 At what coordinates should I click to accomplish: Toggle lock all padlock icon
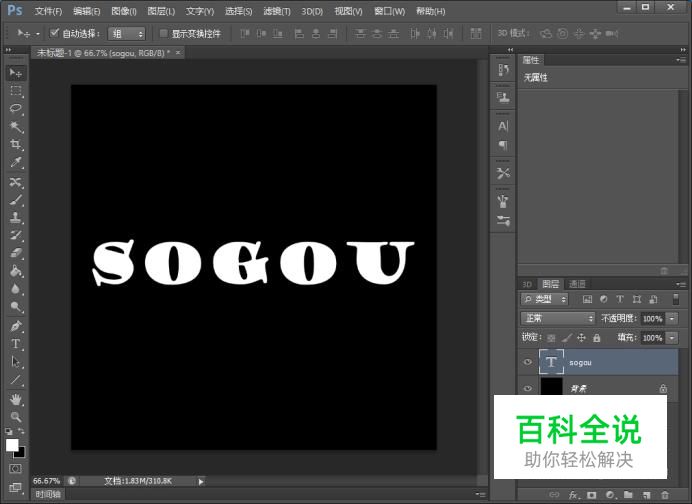tap(597, 338)
